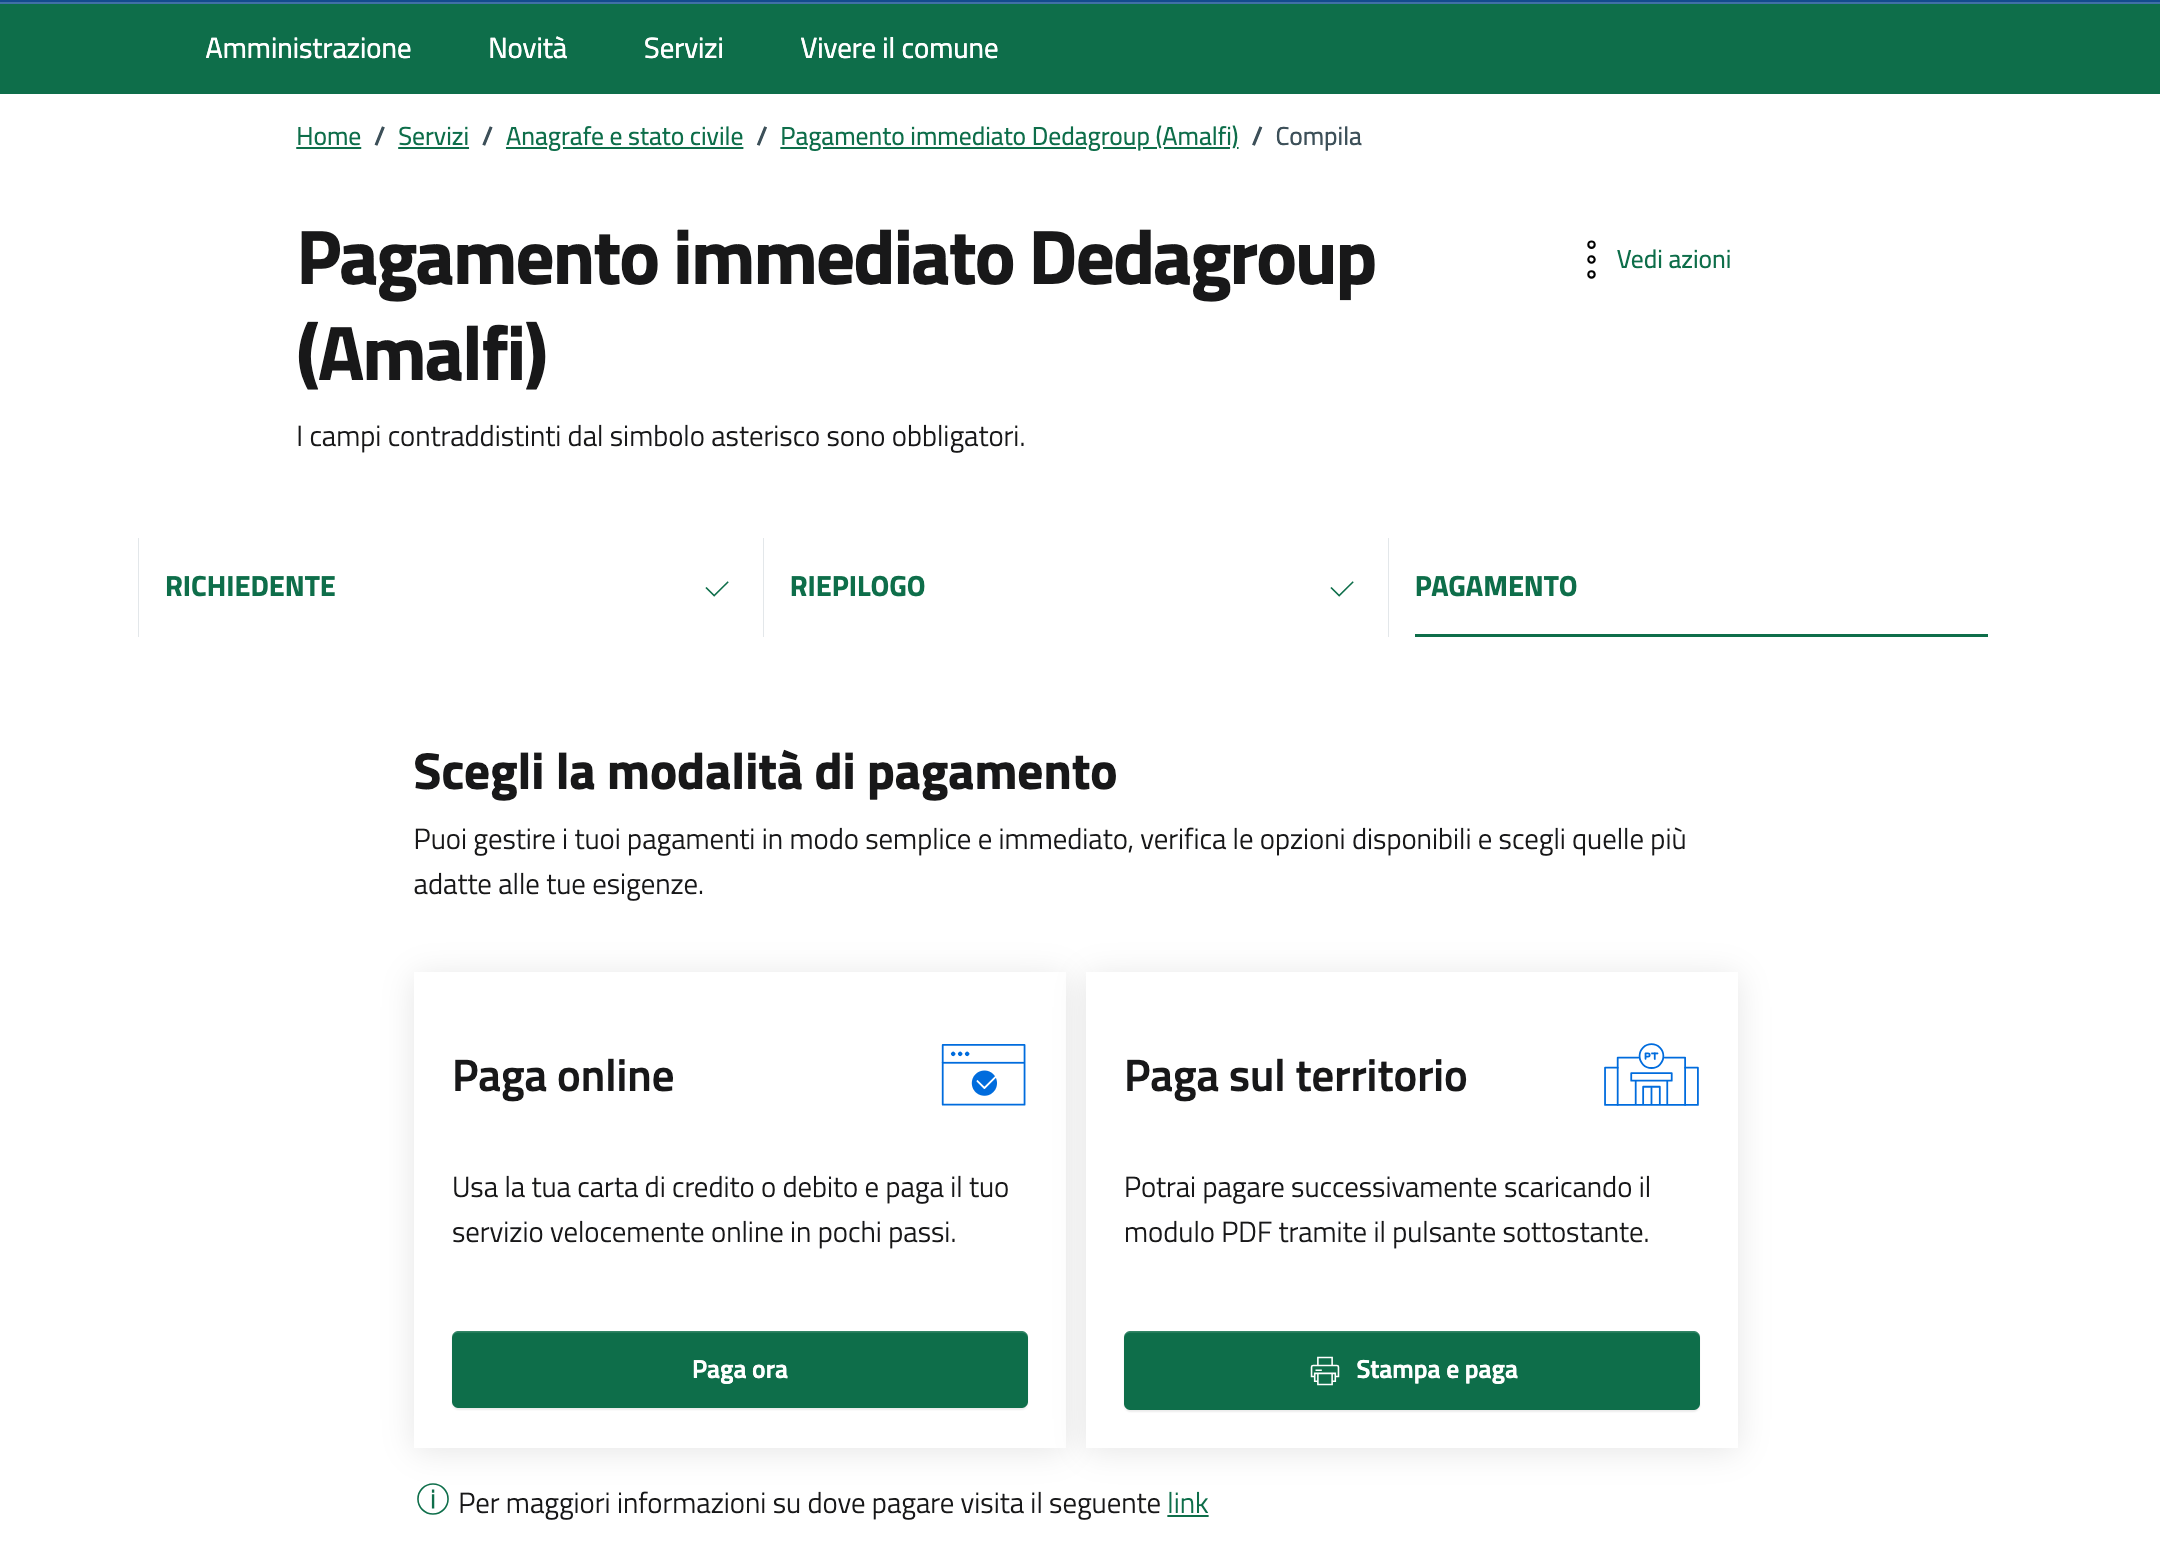This screenshot has width=2160, height=1542.
Task: Open the Novità menu item
Action: pos(527,48)
